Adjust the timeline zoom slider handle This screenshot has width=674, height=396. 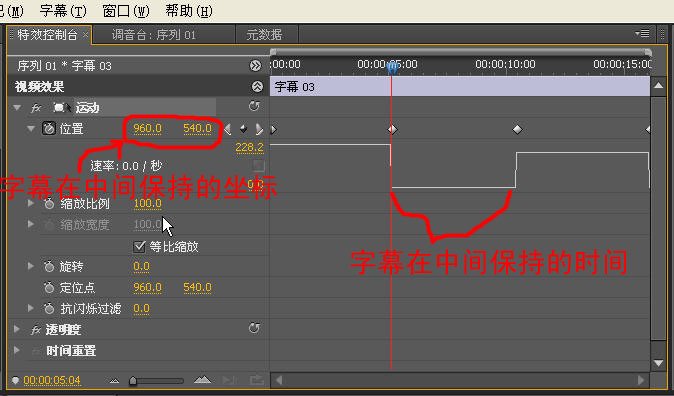(x=133, y=381)
